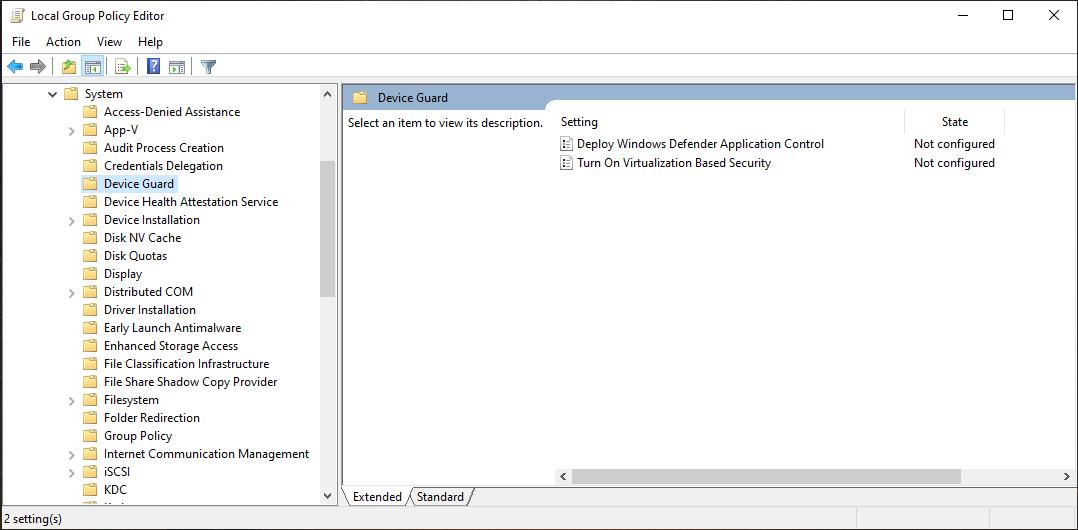The width and height of the screenshot is (1078, 530).
Task: Select Early Launch Antimalware tree item
Action: (x=173, y=328)
